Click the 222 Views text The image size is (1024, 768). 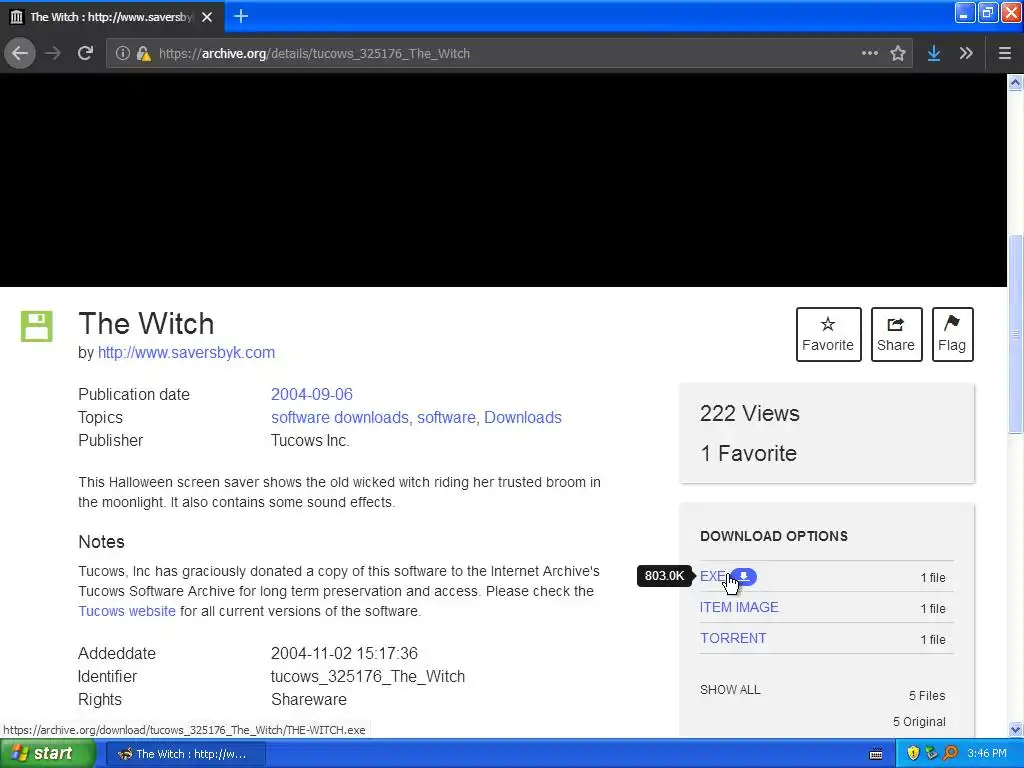tap(750, 413)
